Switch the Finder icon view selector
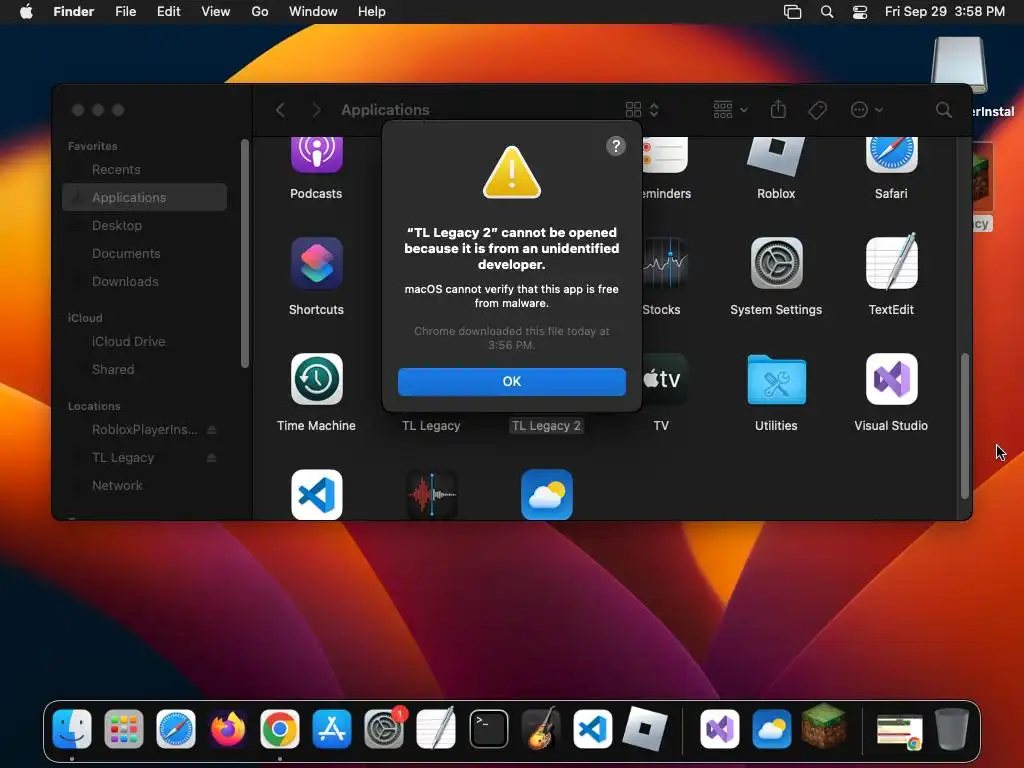This screenshot has width=1024, height=768. pyautogui.click(x=642, y=110)
